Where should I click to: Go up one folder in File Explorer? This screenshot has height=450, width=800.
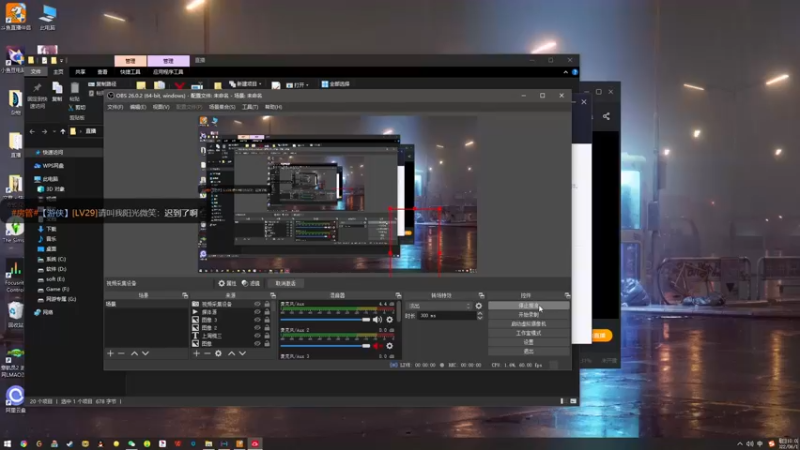[x=63, y=132]
